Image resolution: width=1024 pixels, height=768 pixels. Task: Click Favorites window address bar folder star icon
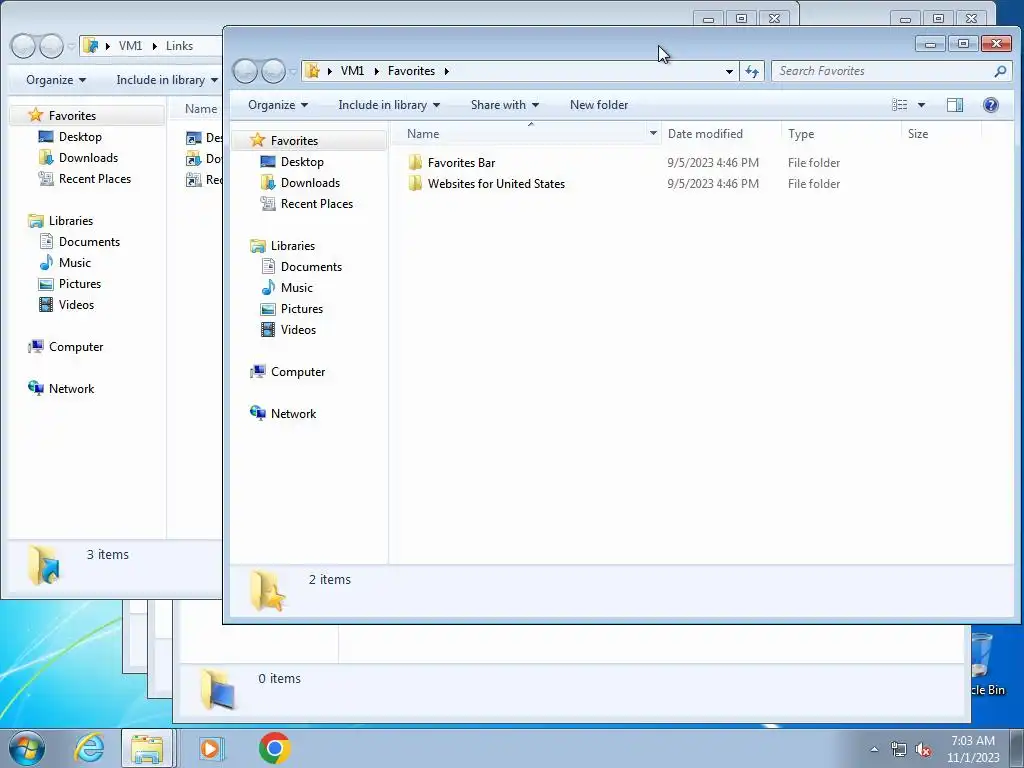click(x=313, y=71)
